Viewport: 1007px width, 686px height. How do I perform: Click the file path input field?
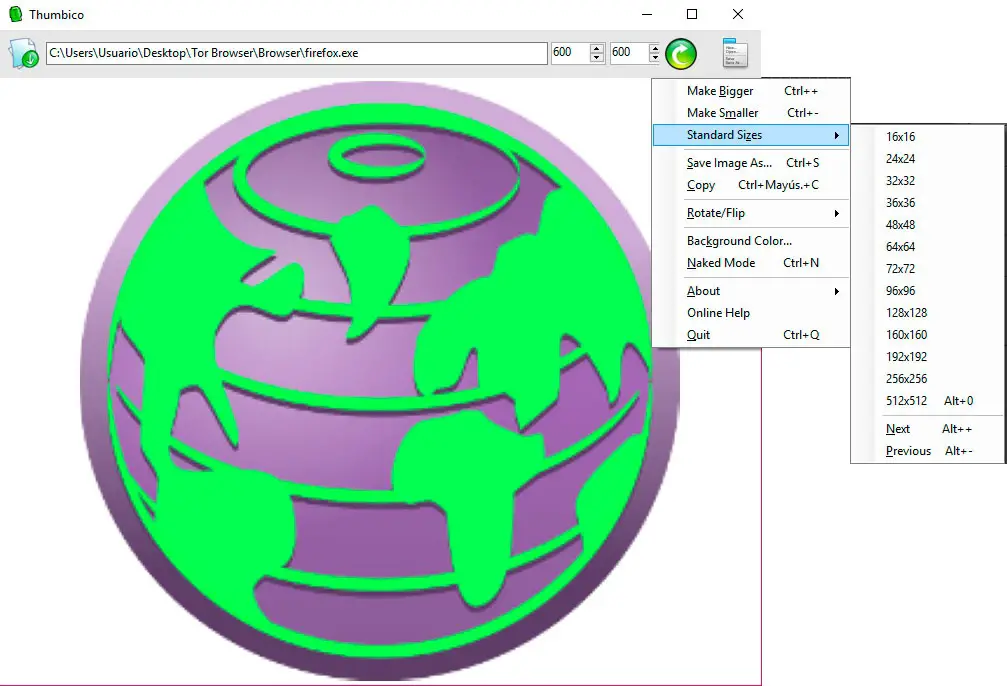click(x=297, y=53)
